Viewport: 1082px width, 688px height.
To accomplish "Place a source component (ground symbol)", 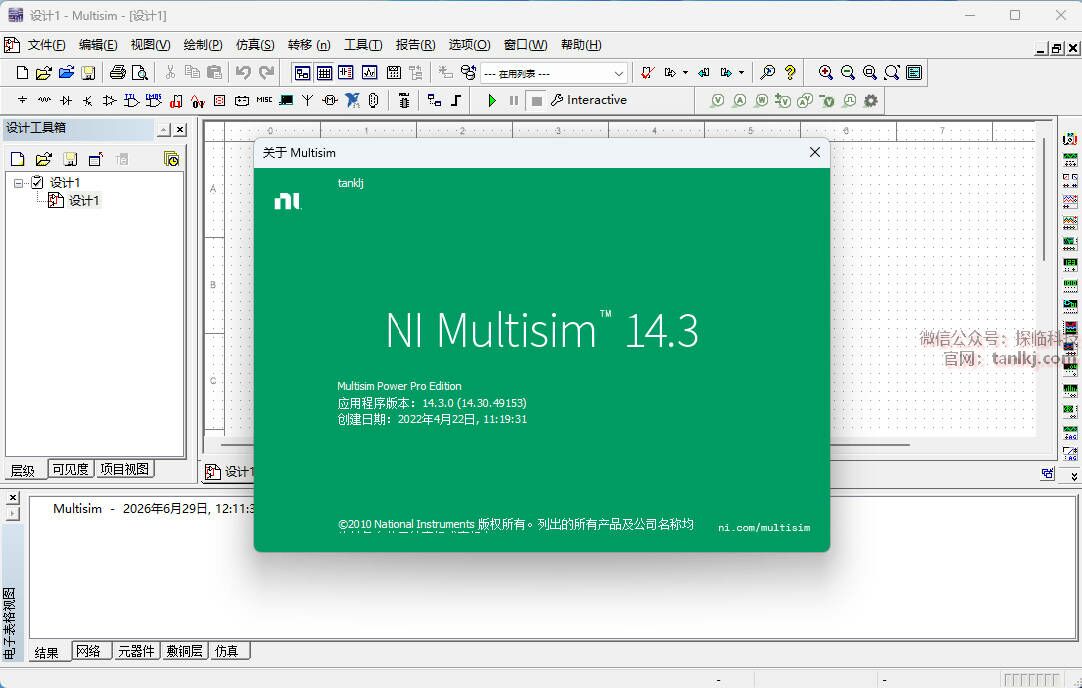I will (22, 101).
